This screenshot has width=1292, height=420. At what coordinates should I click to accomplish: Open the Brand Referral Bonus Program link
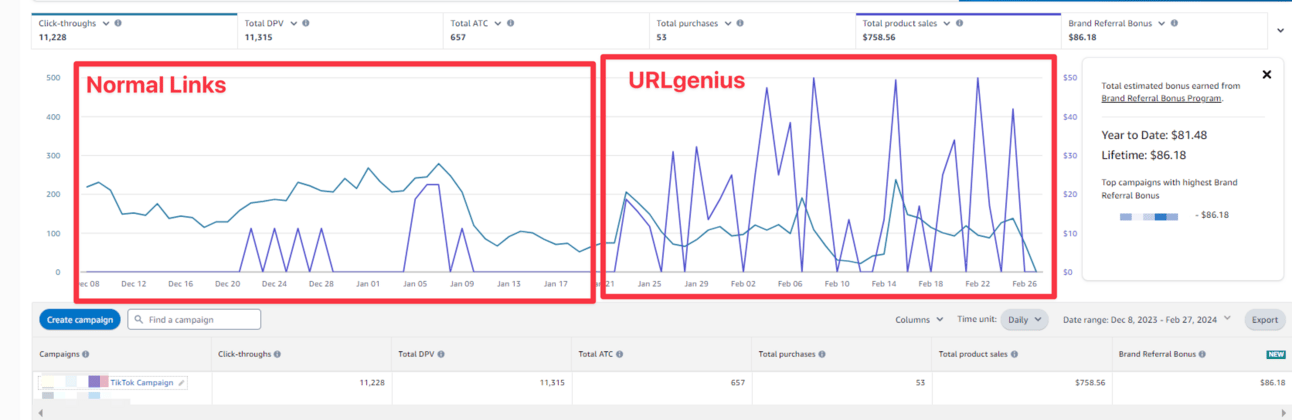pyautogui.click(x=1162, y=98)
